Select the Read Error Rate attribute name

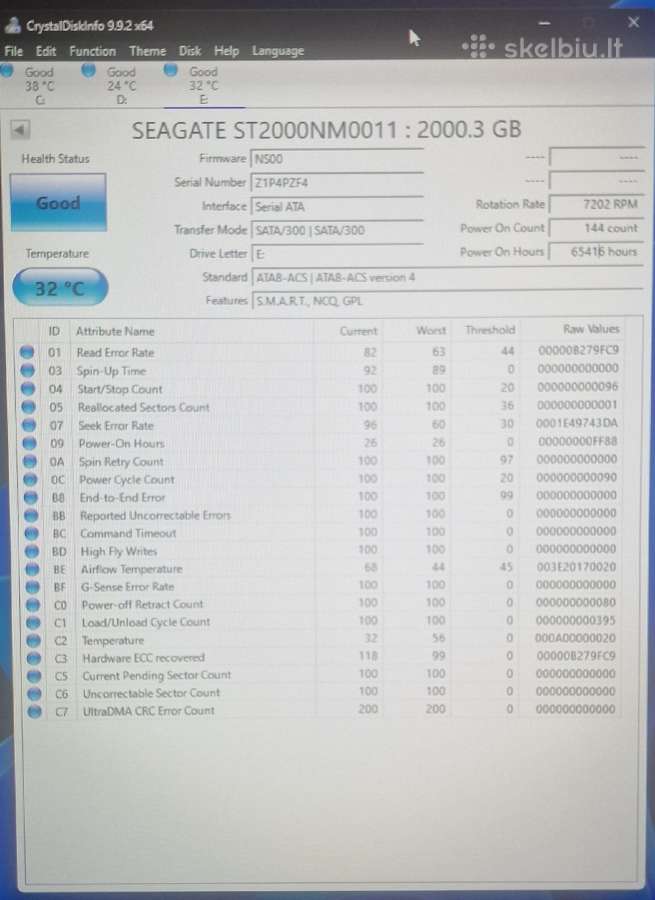(x=115, y=352)
